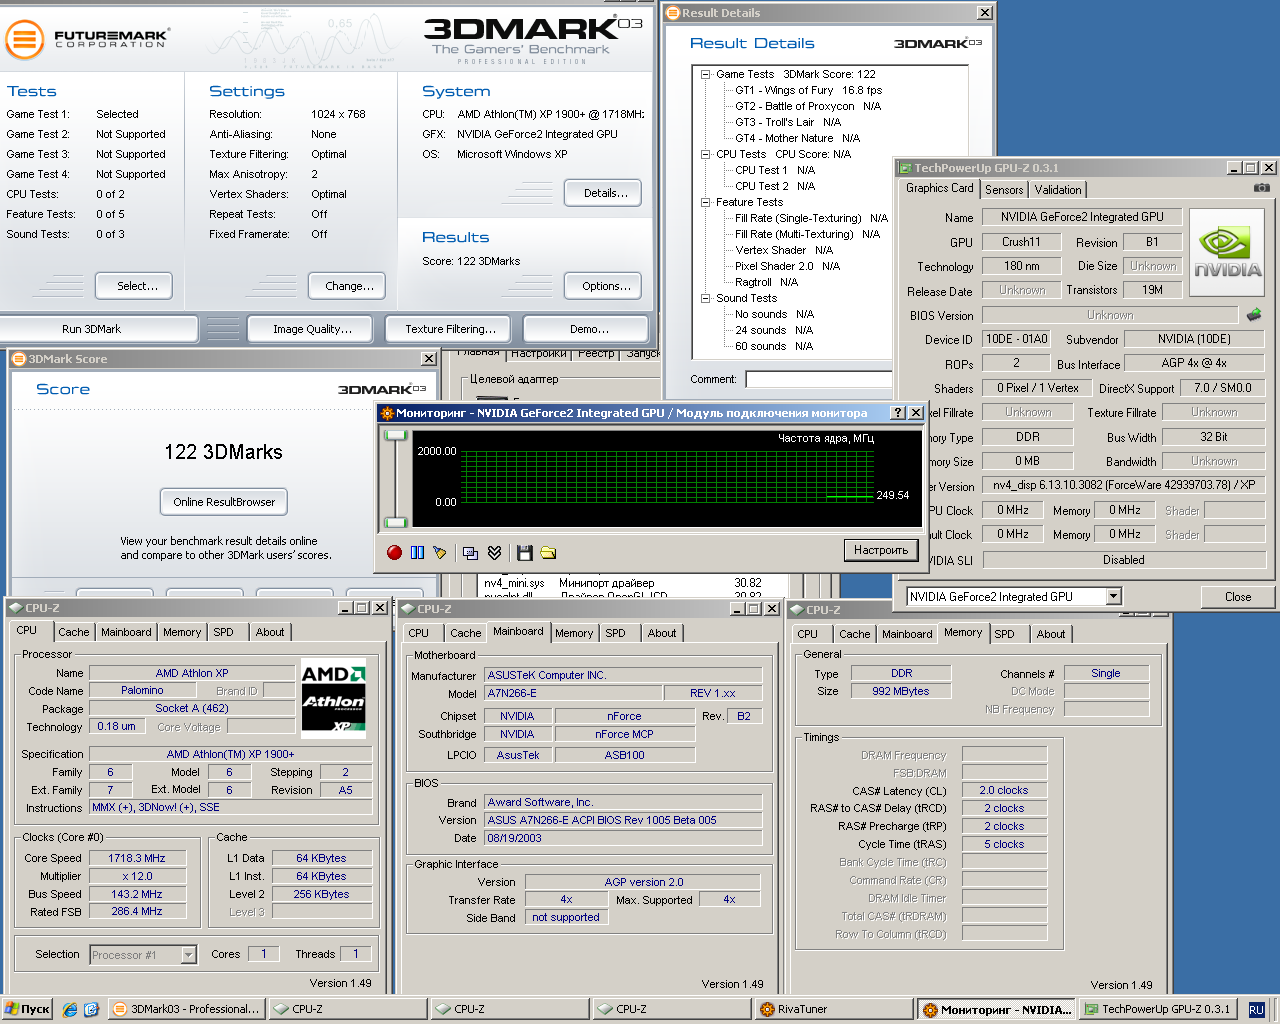
Task: Switch to TechPowerUp GPU-Z taskbar item
Action: click(1158, 1009)
